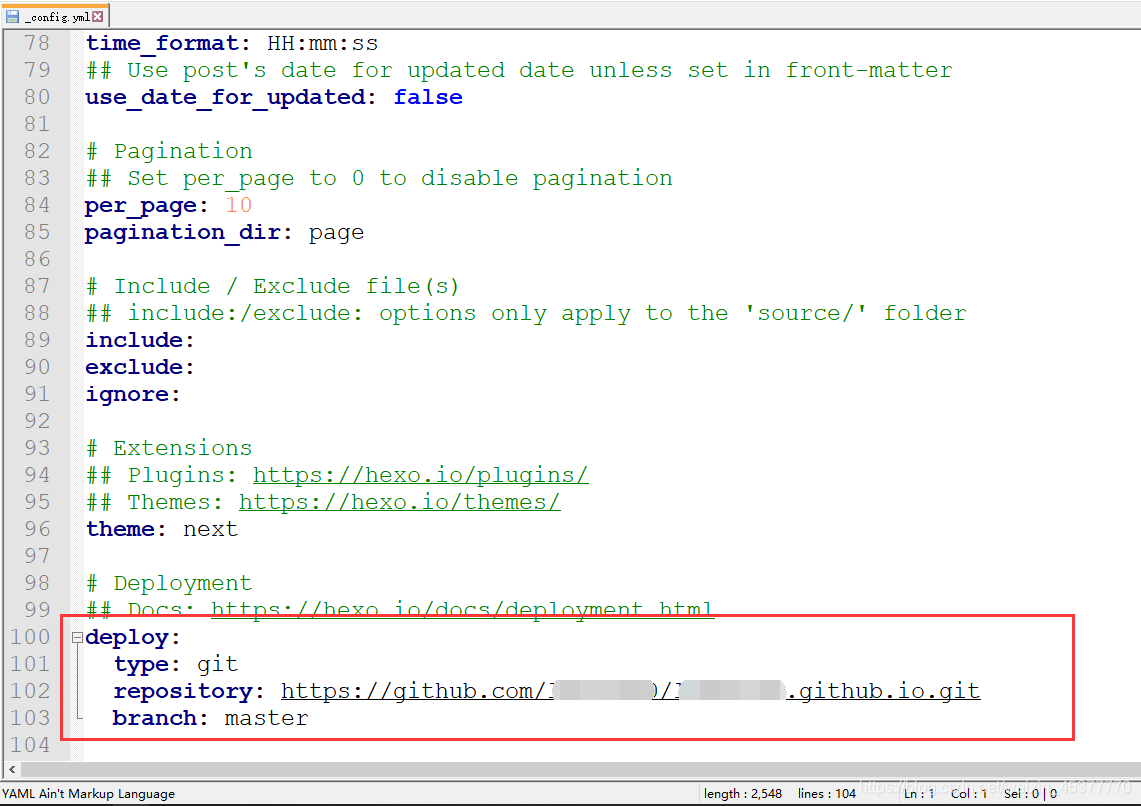1141x806 pixels.
Task: Click the 'branch' key
Action: tap(154, 719)
